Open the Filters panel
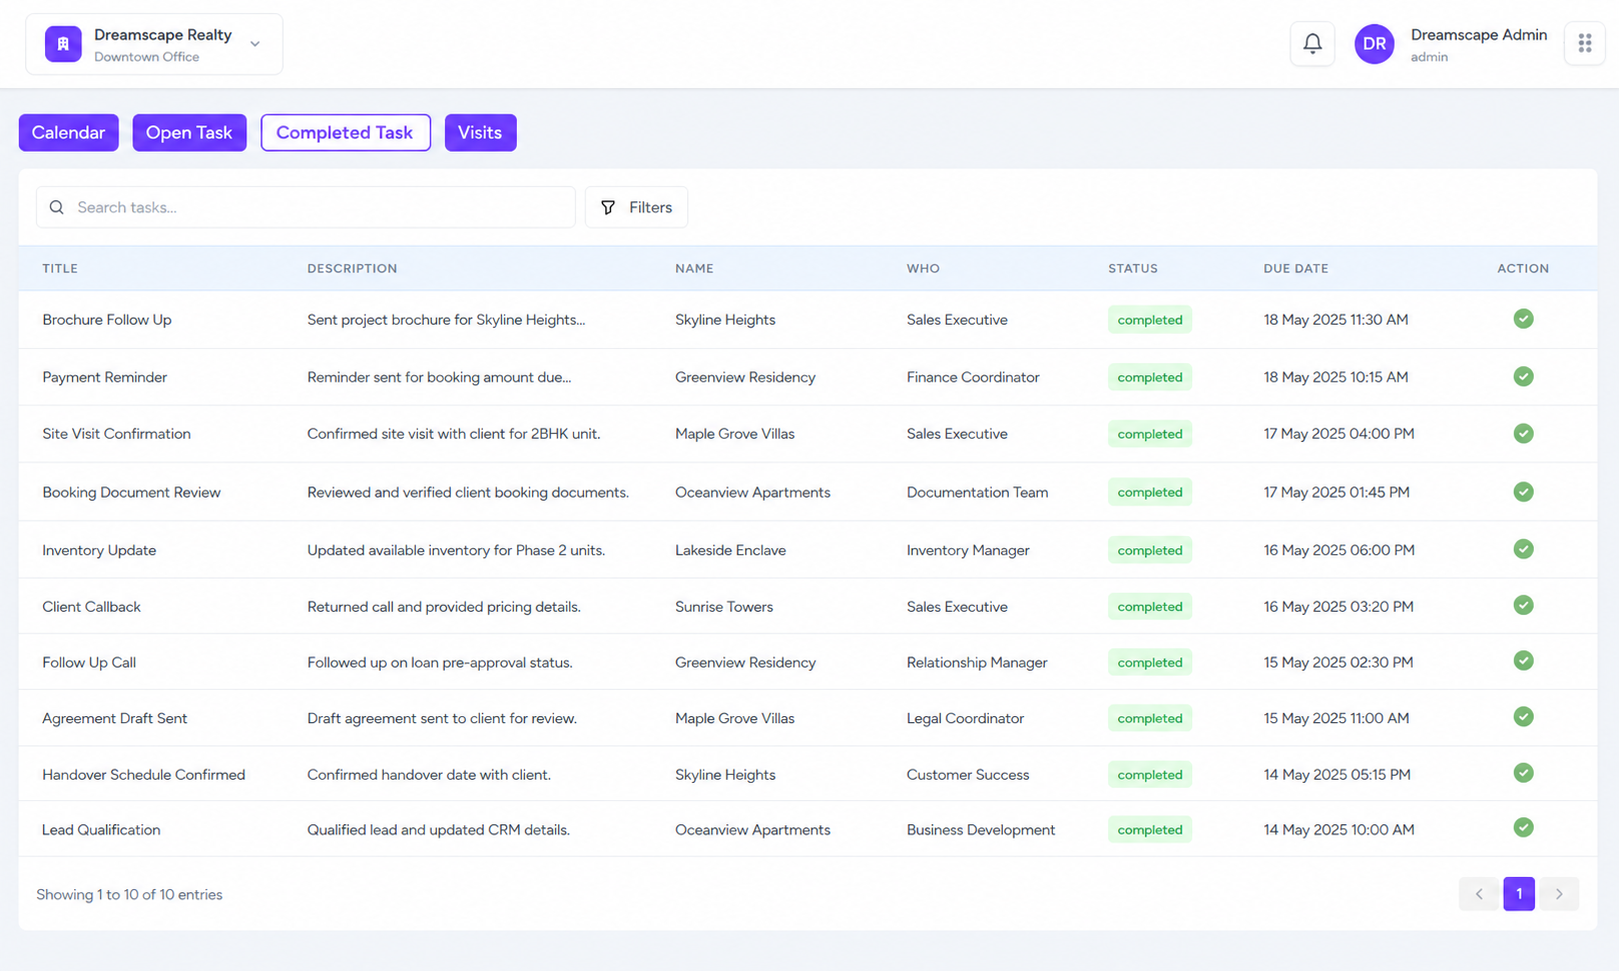This screenshot has height=971, width=1619. coord(636,207)
